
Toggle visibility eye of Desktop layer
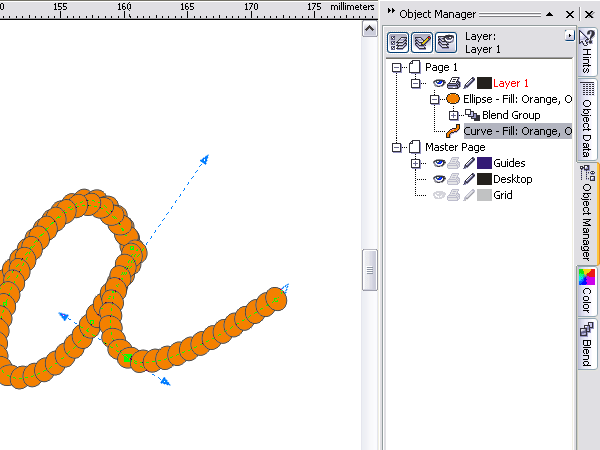pyautogui.click(x=439, y=179)
